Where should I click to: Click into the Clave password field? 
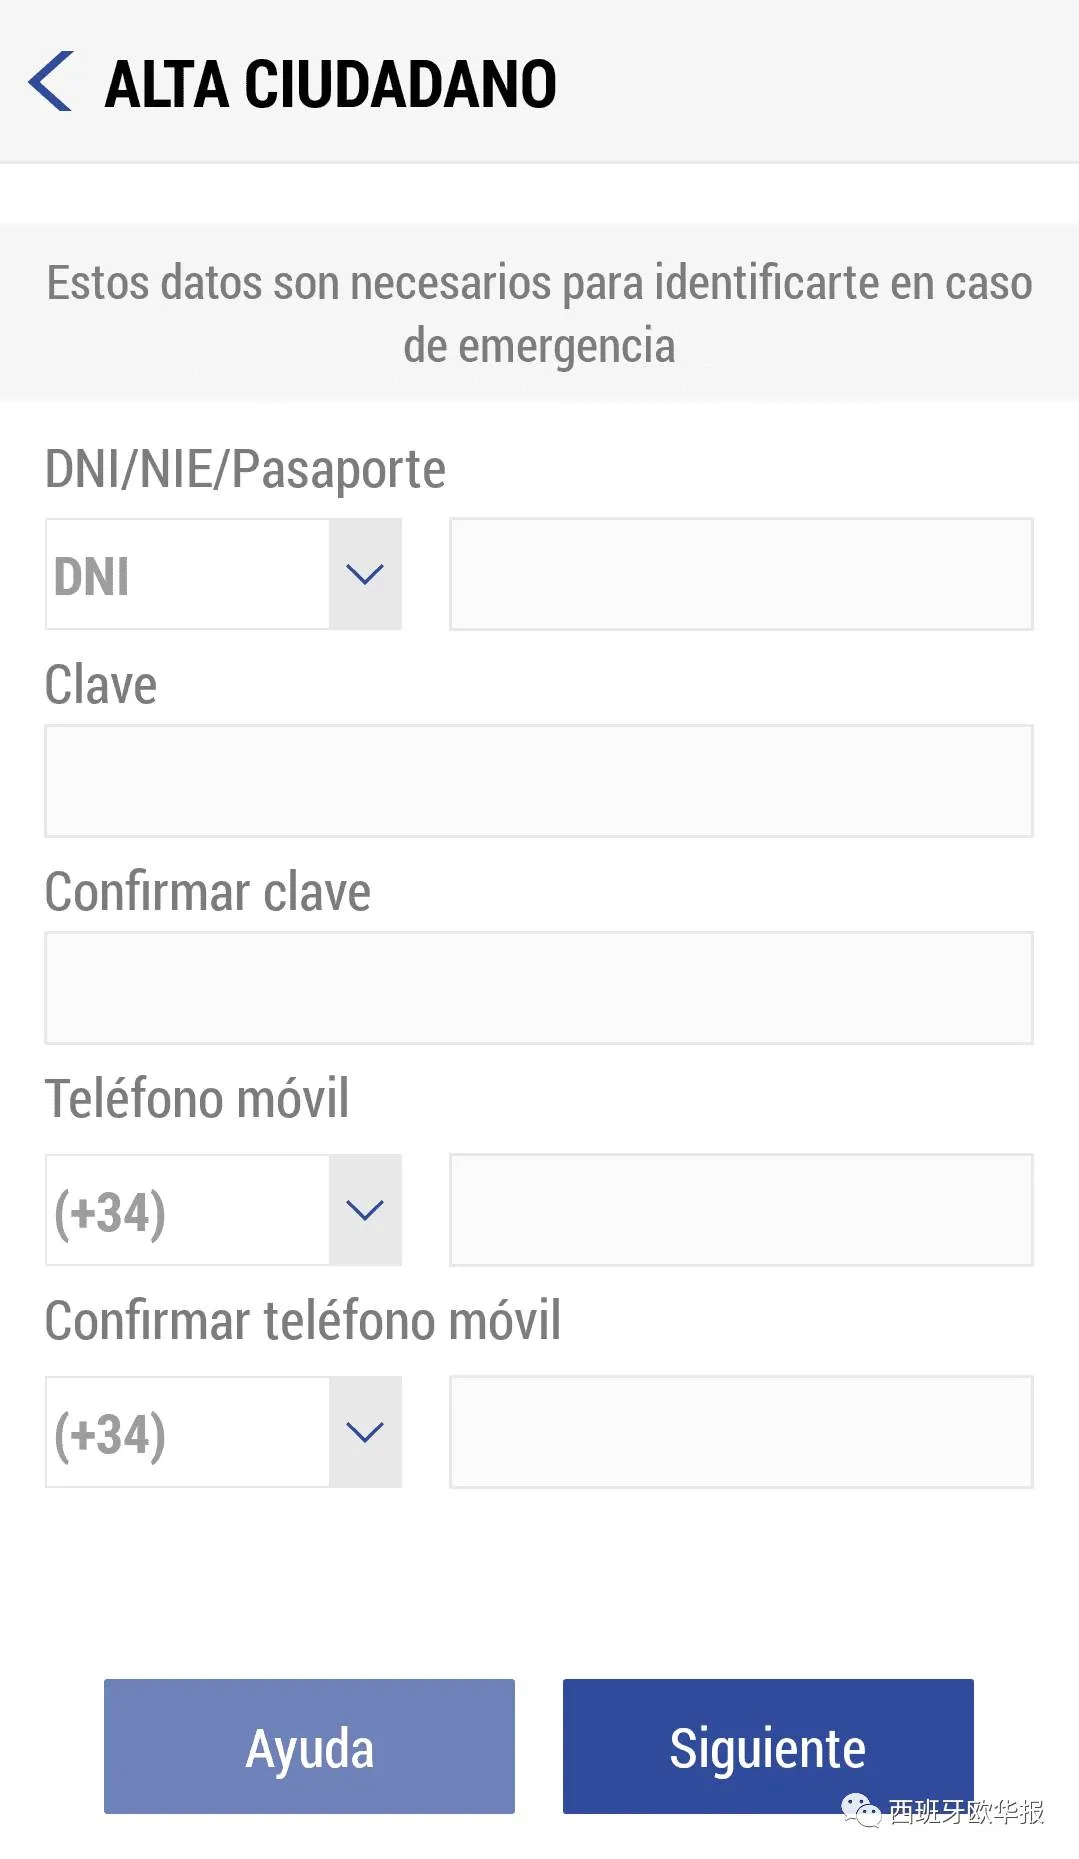pyautogui.click(x=539, y=781)
